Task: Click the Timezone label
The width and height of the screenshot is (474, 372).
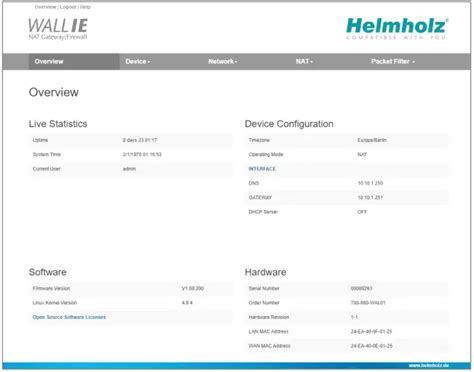Action: point(259,140)
